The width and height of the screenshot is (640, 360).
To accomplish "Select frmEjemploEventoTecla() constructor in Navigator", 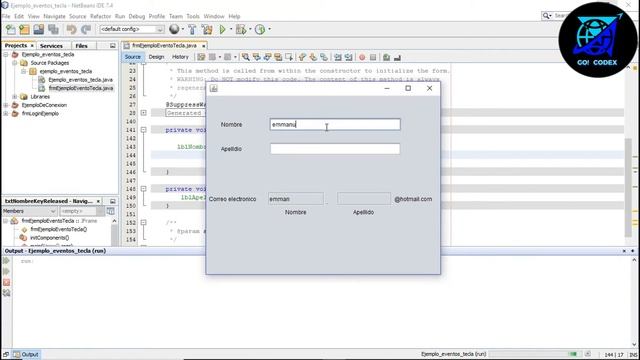I will 59,229.
